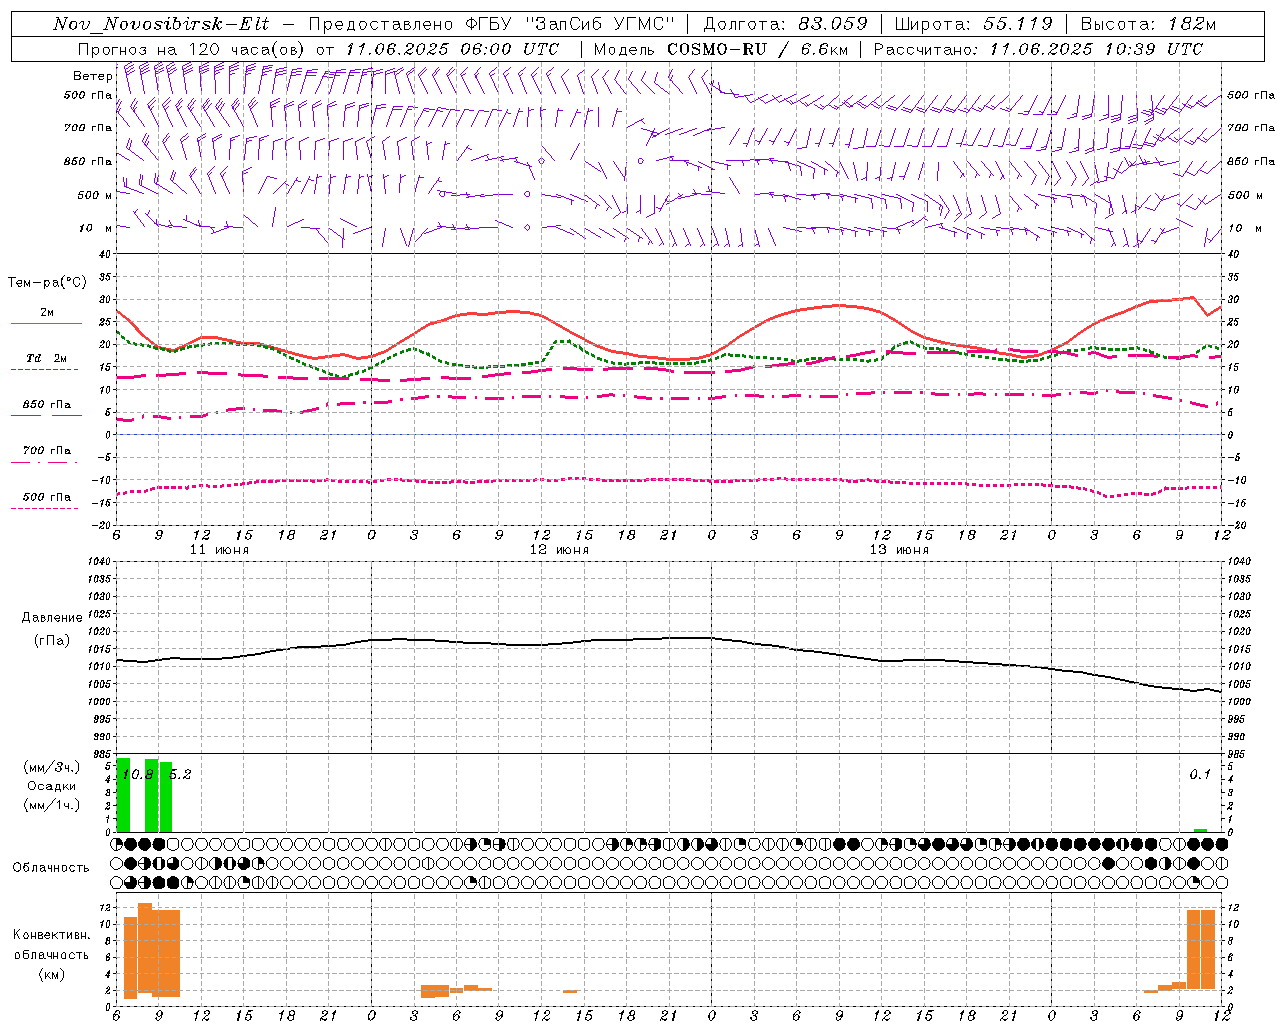Viewport: 1280px width, 1024px height.
Task: Click the 13 июня date label
Action: point(899,550)
